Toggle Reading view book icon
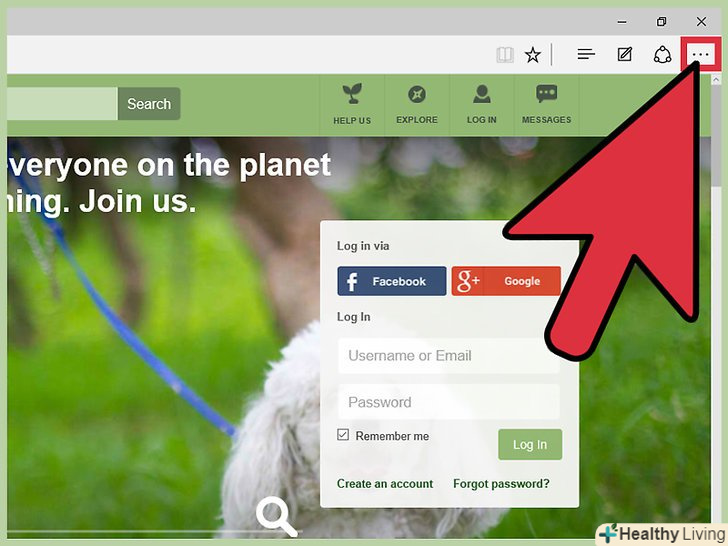This screenshot has height=546, width=728. tap(505, 55)
